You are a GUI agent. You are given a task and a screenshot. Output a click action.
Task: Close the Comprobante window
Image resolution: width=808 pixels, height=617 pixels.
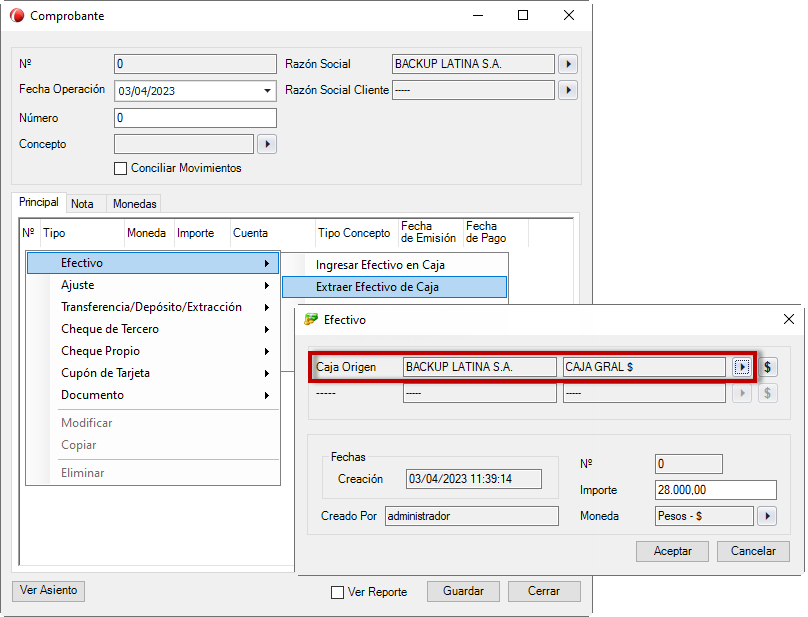569,15
